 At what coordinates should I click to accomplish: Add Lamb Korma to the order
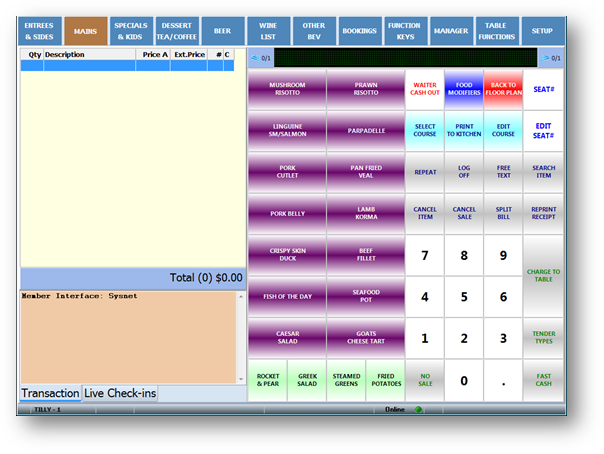click(365, 213)
